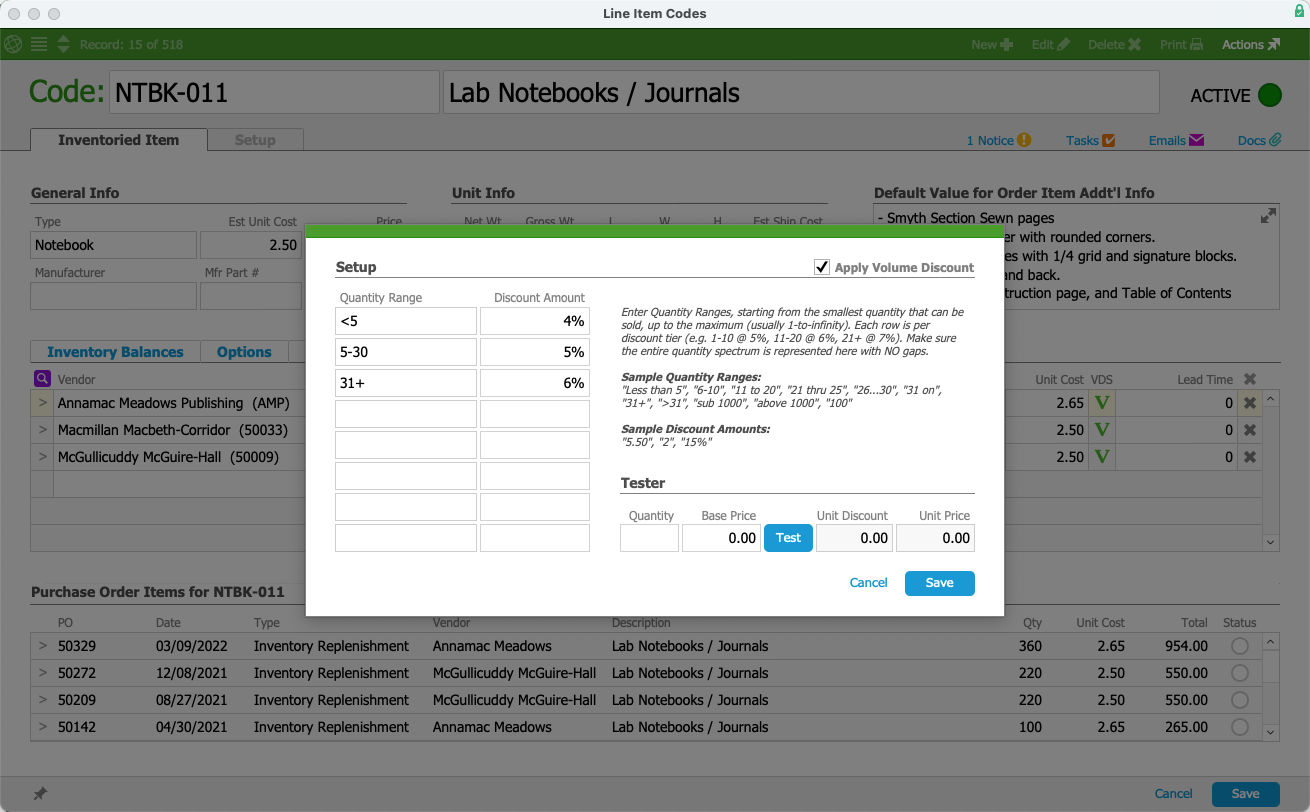Click the Tester Quantity input field
Image resolution: width=1310 pixels, height=812 pixels.
649,538
